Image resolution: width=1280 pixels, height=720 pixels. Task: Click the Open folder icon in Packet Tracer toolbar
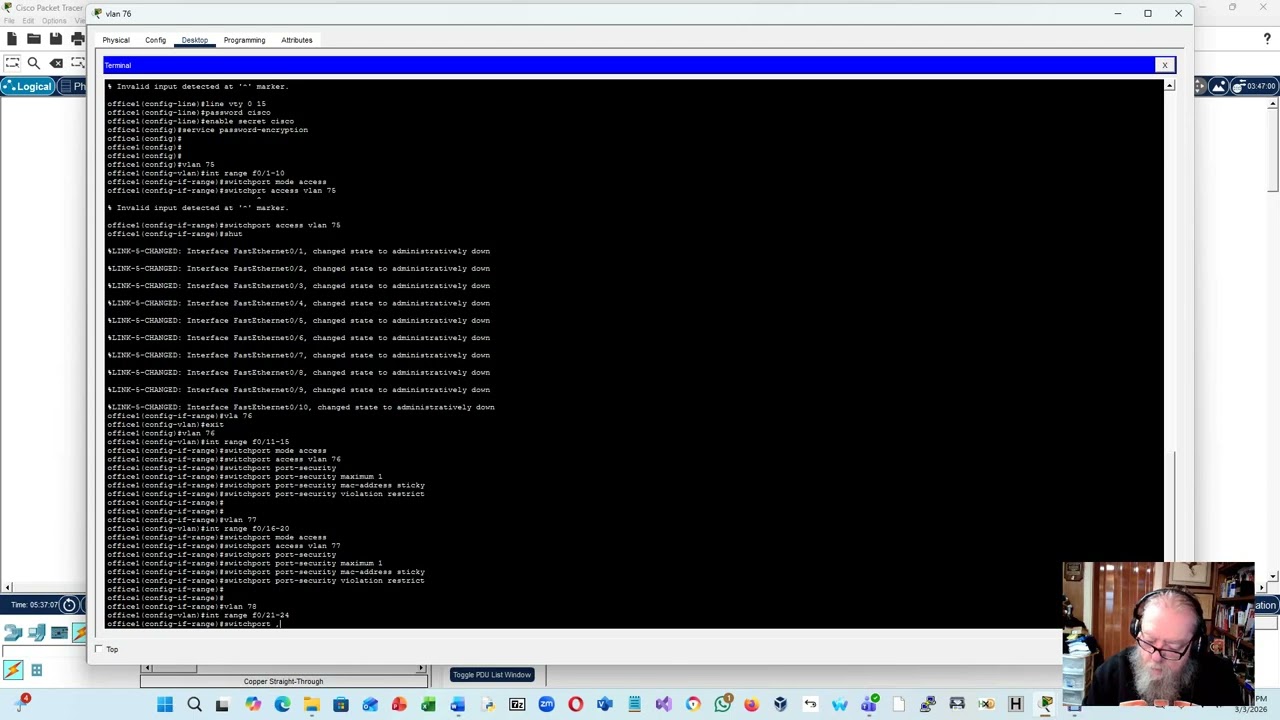[33, 39]
